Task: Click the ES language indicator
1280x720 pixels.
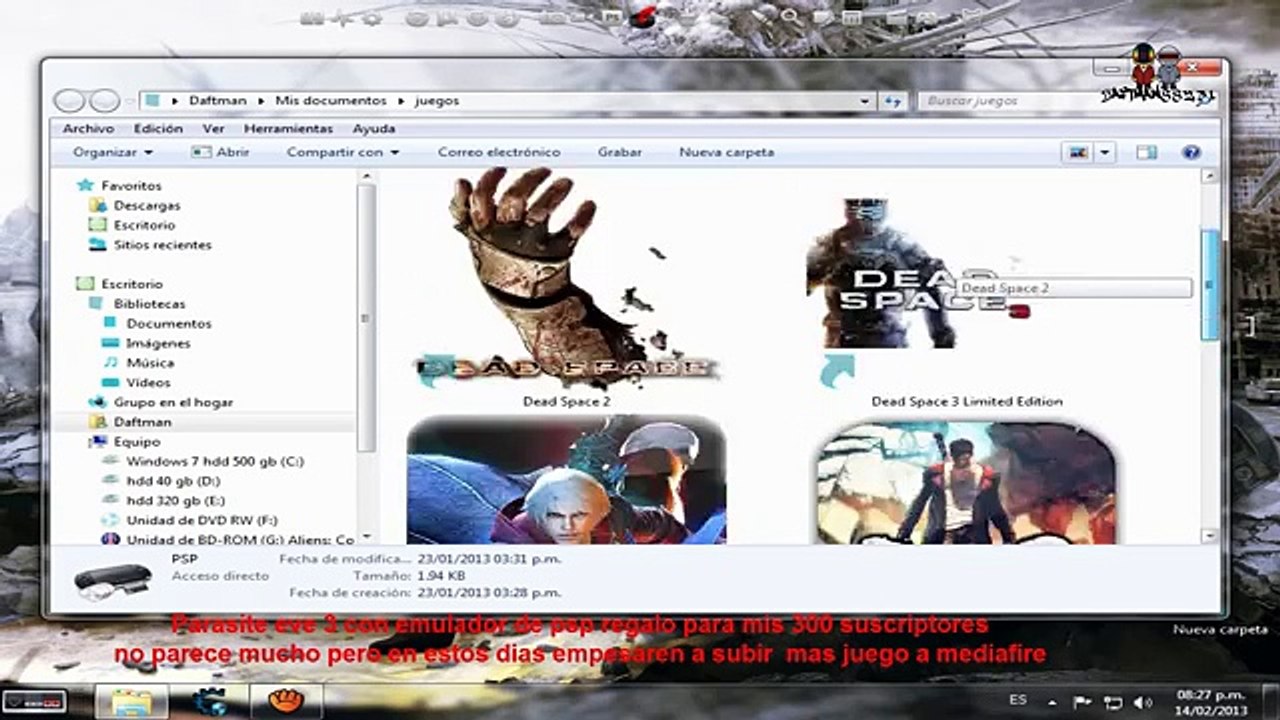Action: [1018, 701]
